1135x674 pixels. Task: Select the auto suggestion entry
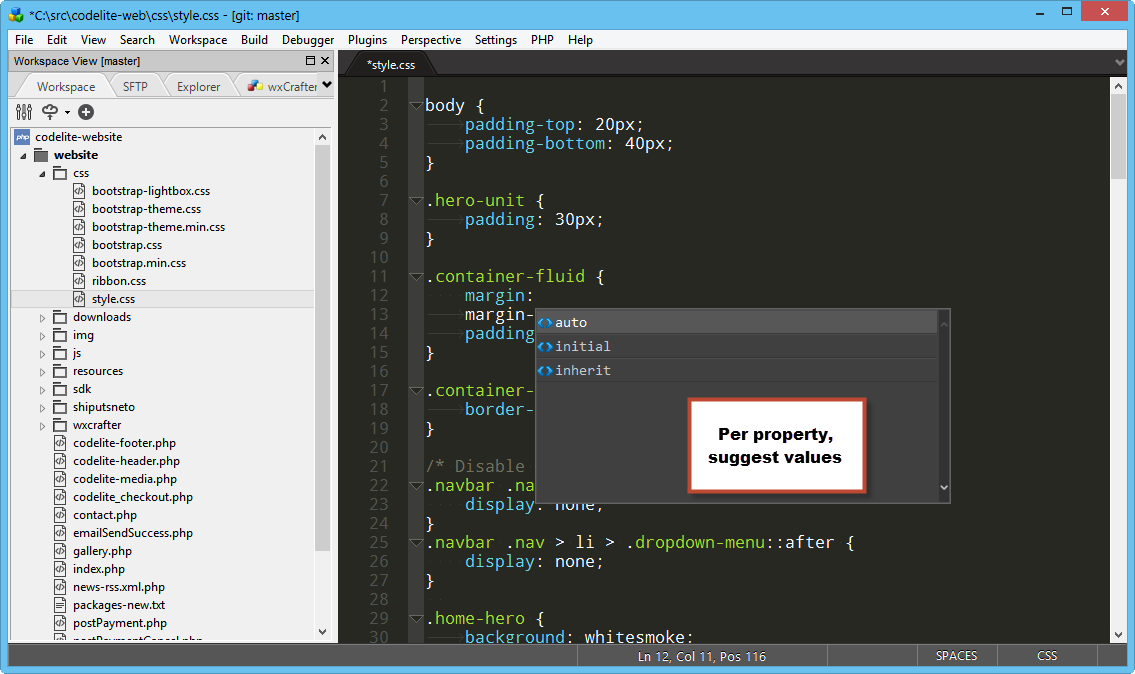tap(736, 323)
